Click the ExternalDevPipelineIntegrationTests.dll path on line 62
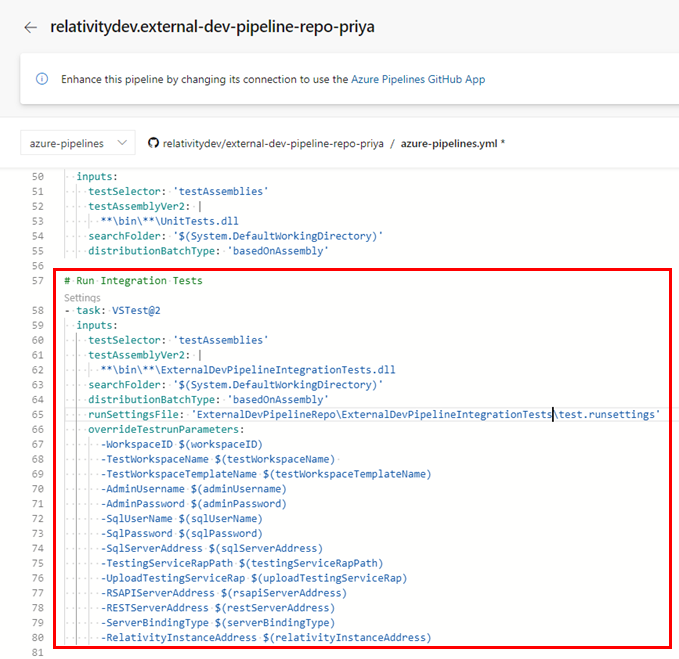The image size is (679, 659). coord(248,370)
